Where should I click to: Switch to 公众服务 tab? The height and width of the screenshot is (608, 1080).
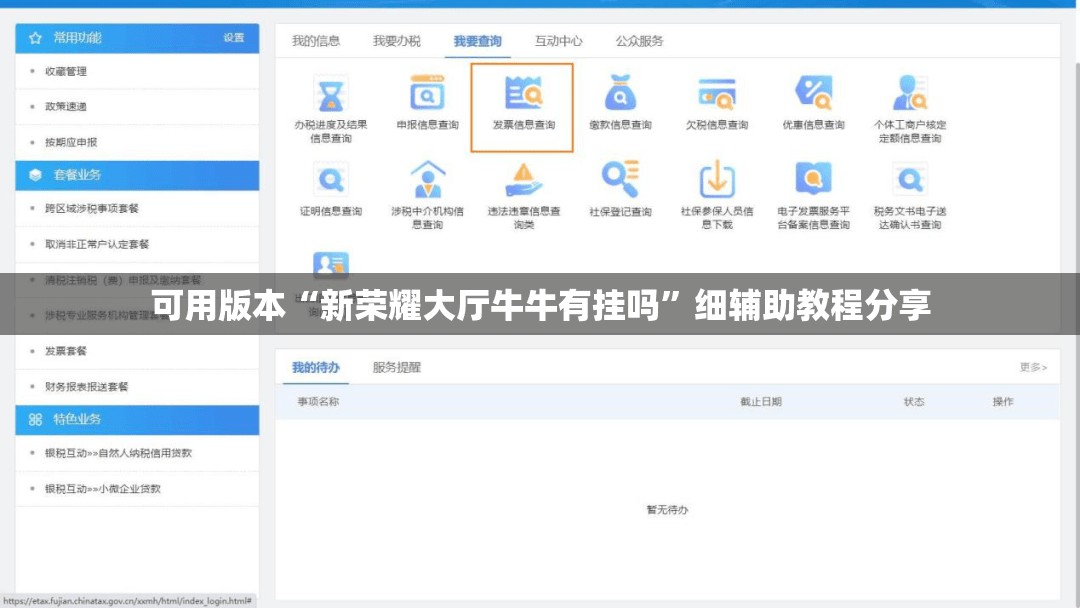pyautogui.click(x=639, y=41)
